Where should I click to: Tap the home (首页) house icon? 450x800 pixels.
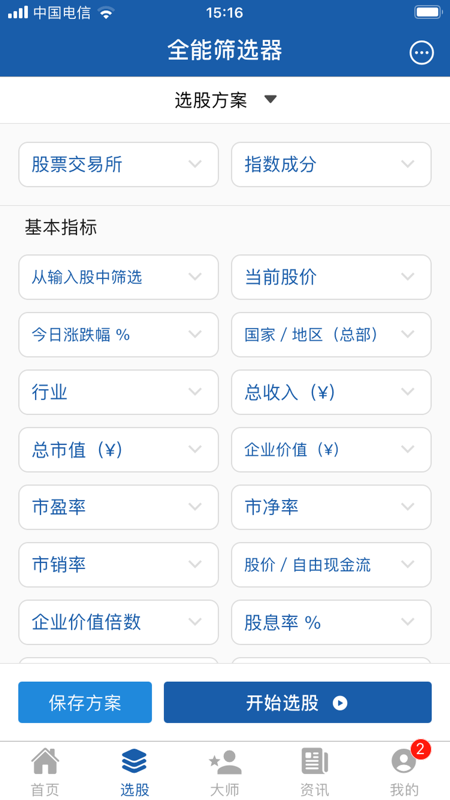pos(45,762)
